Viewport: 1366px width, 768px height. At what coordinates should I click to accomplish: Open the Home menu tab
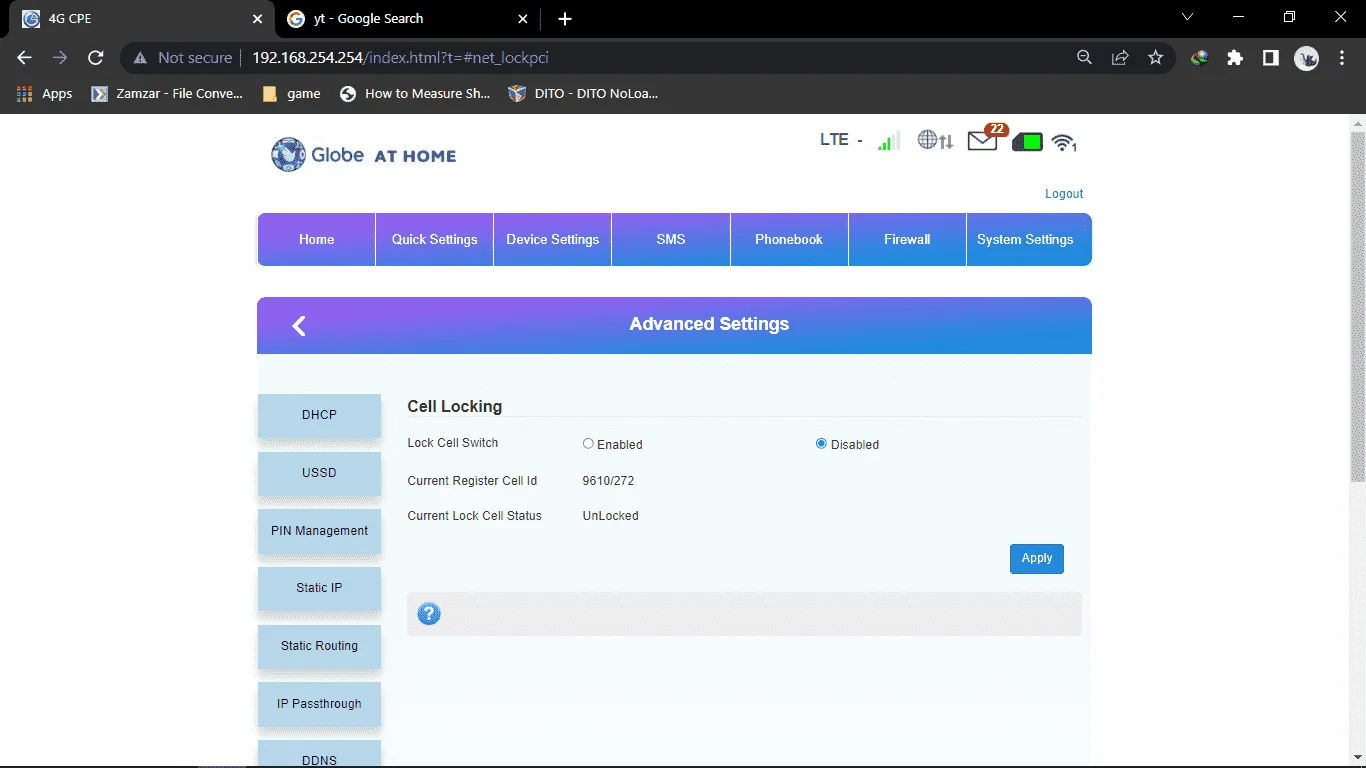click(x=316, y=240)
